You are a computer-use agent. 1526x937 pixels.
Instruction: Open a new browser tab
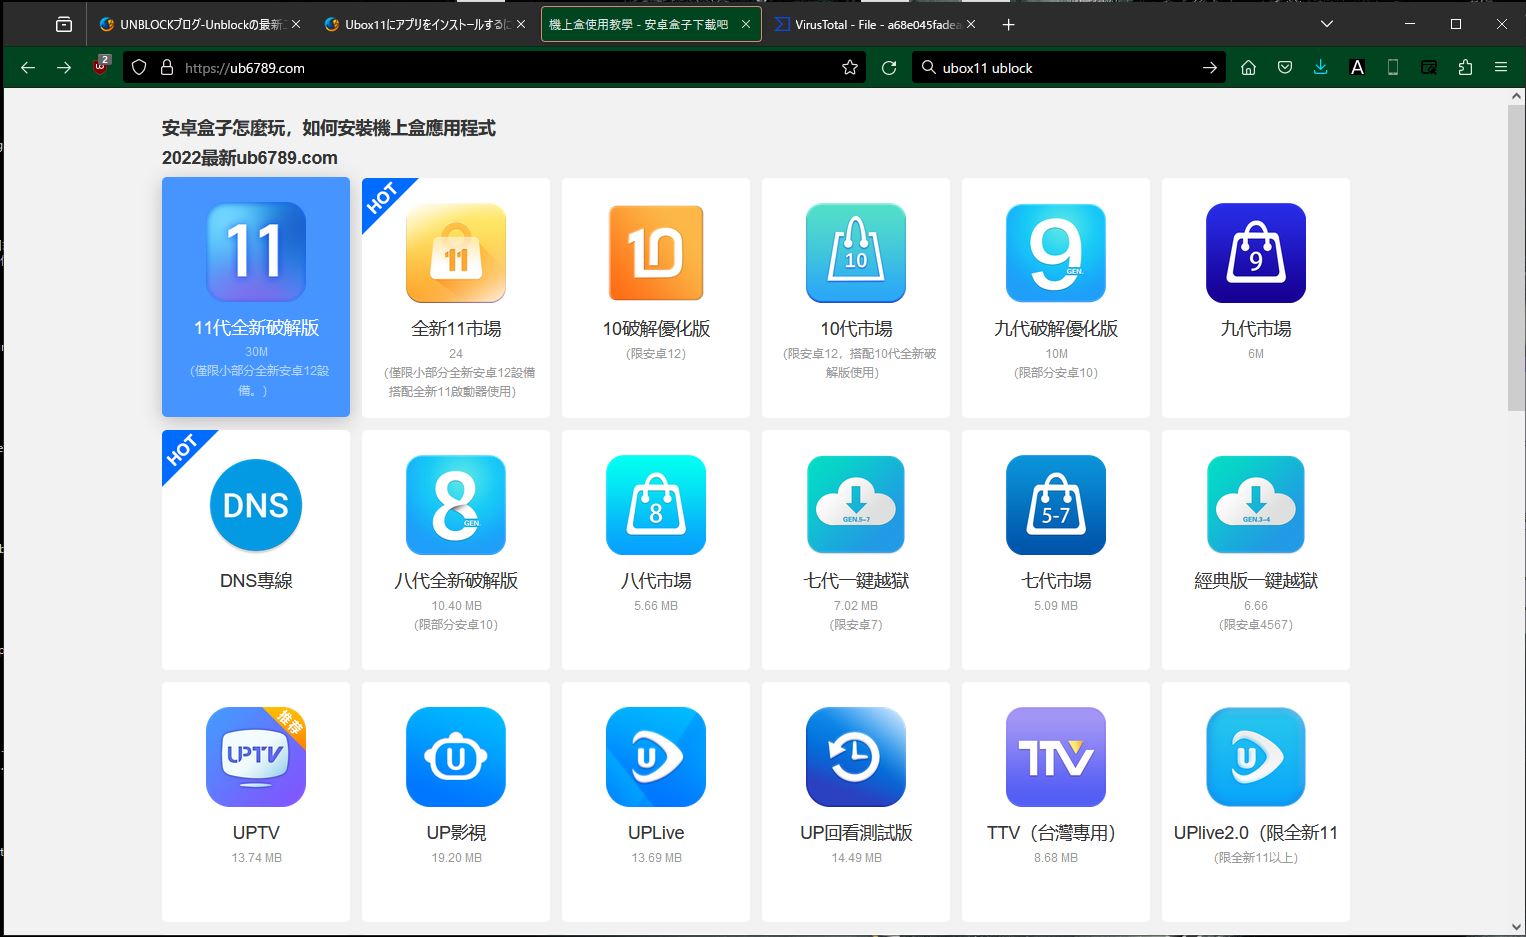coord(1009,24)
